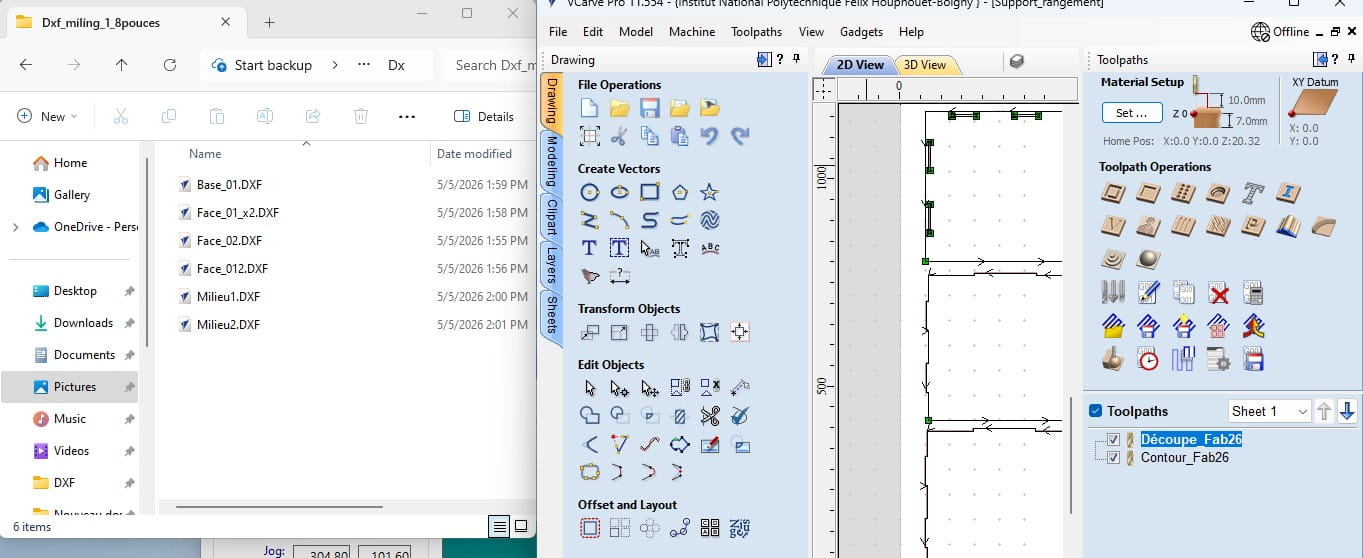
Task: Switch to the 3D View tab
Action: coord(925,64)
